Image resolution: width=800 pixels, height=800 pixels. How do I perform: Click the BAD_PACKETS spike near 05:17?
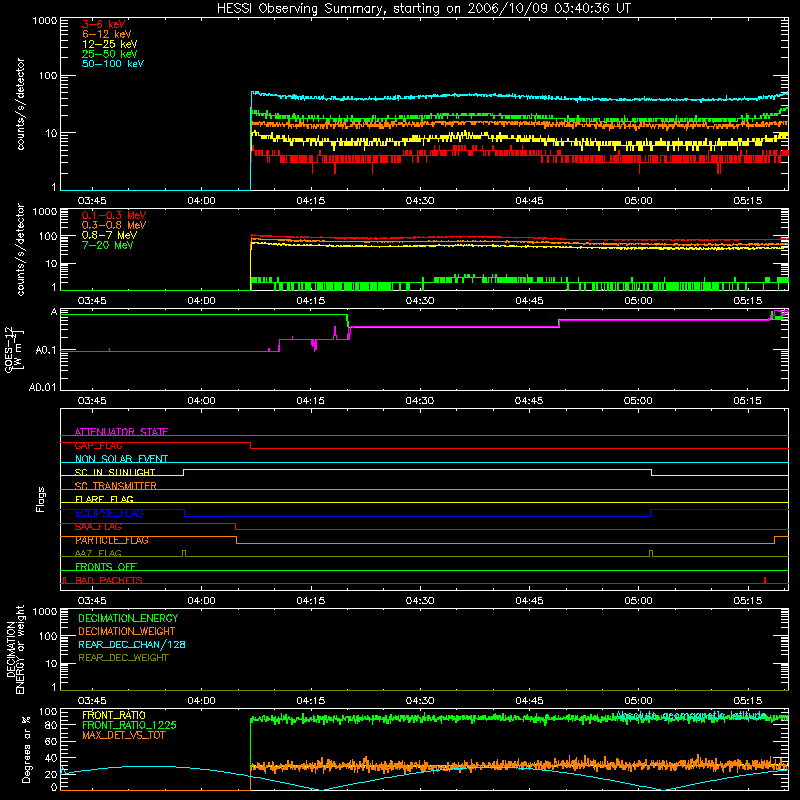coord(765,580)
